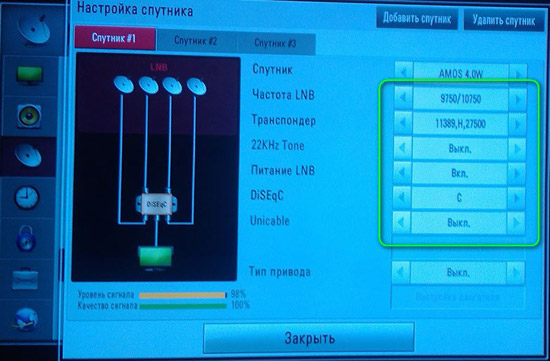This screenshot has width=550, height=361.
Task: Click the Удалить спутник button
Action: [x=504, y=20]
